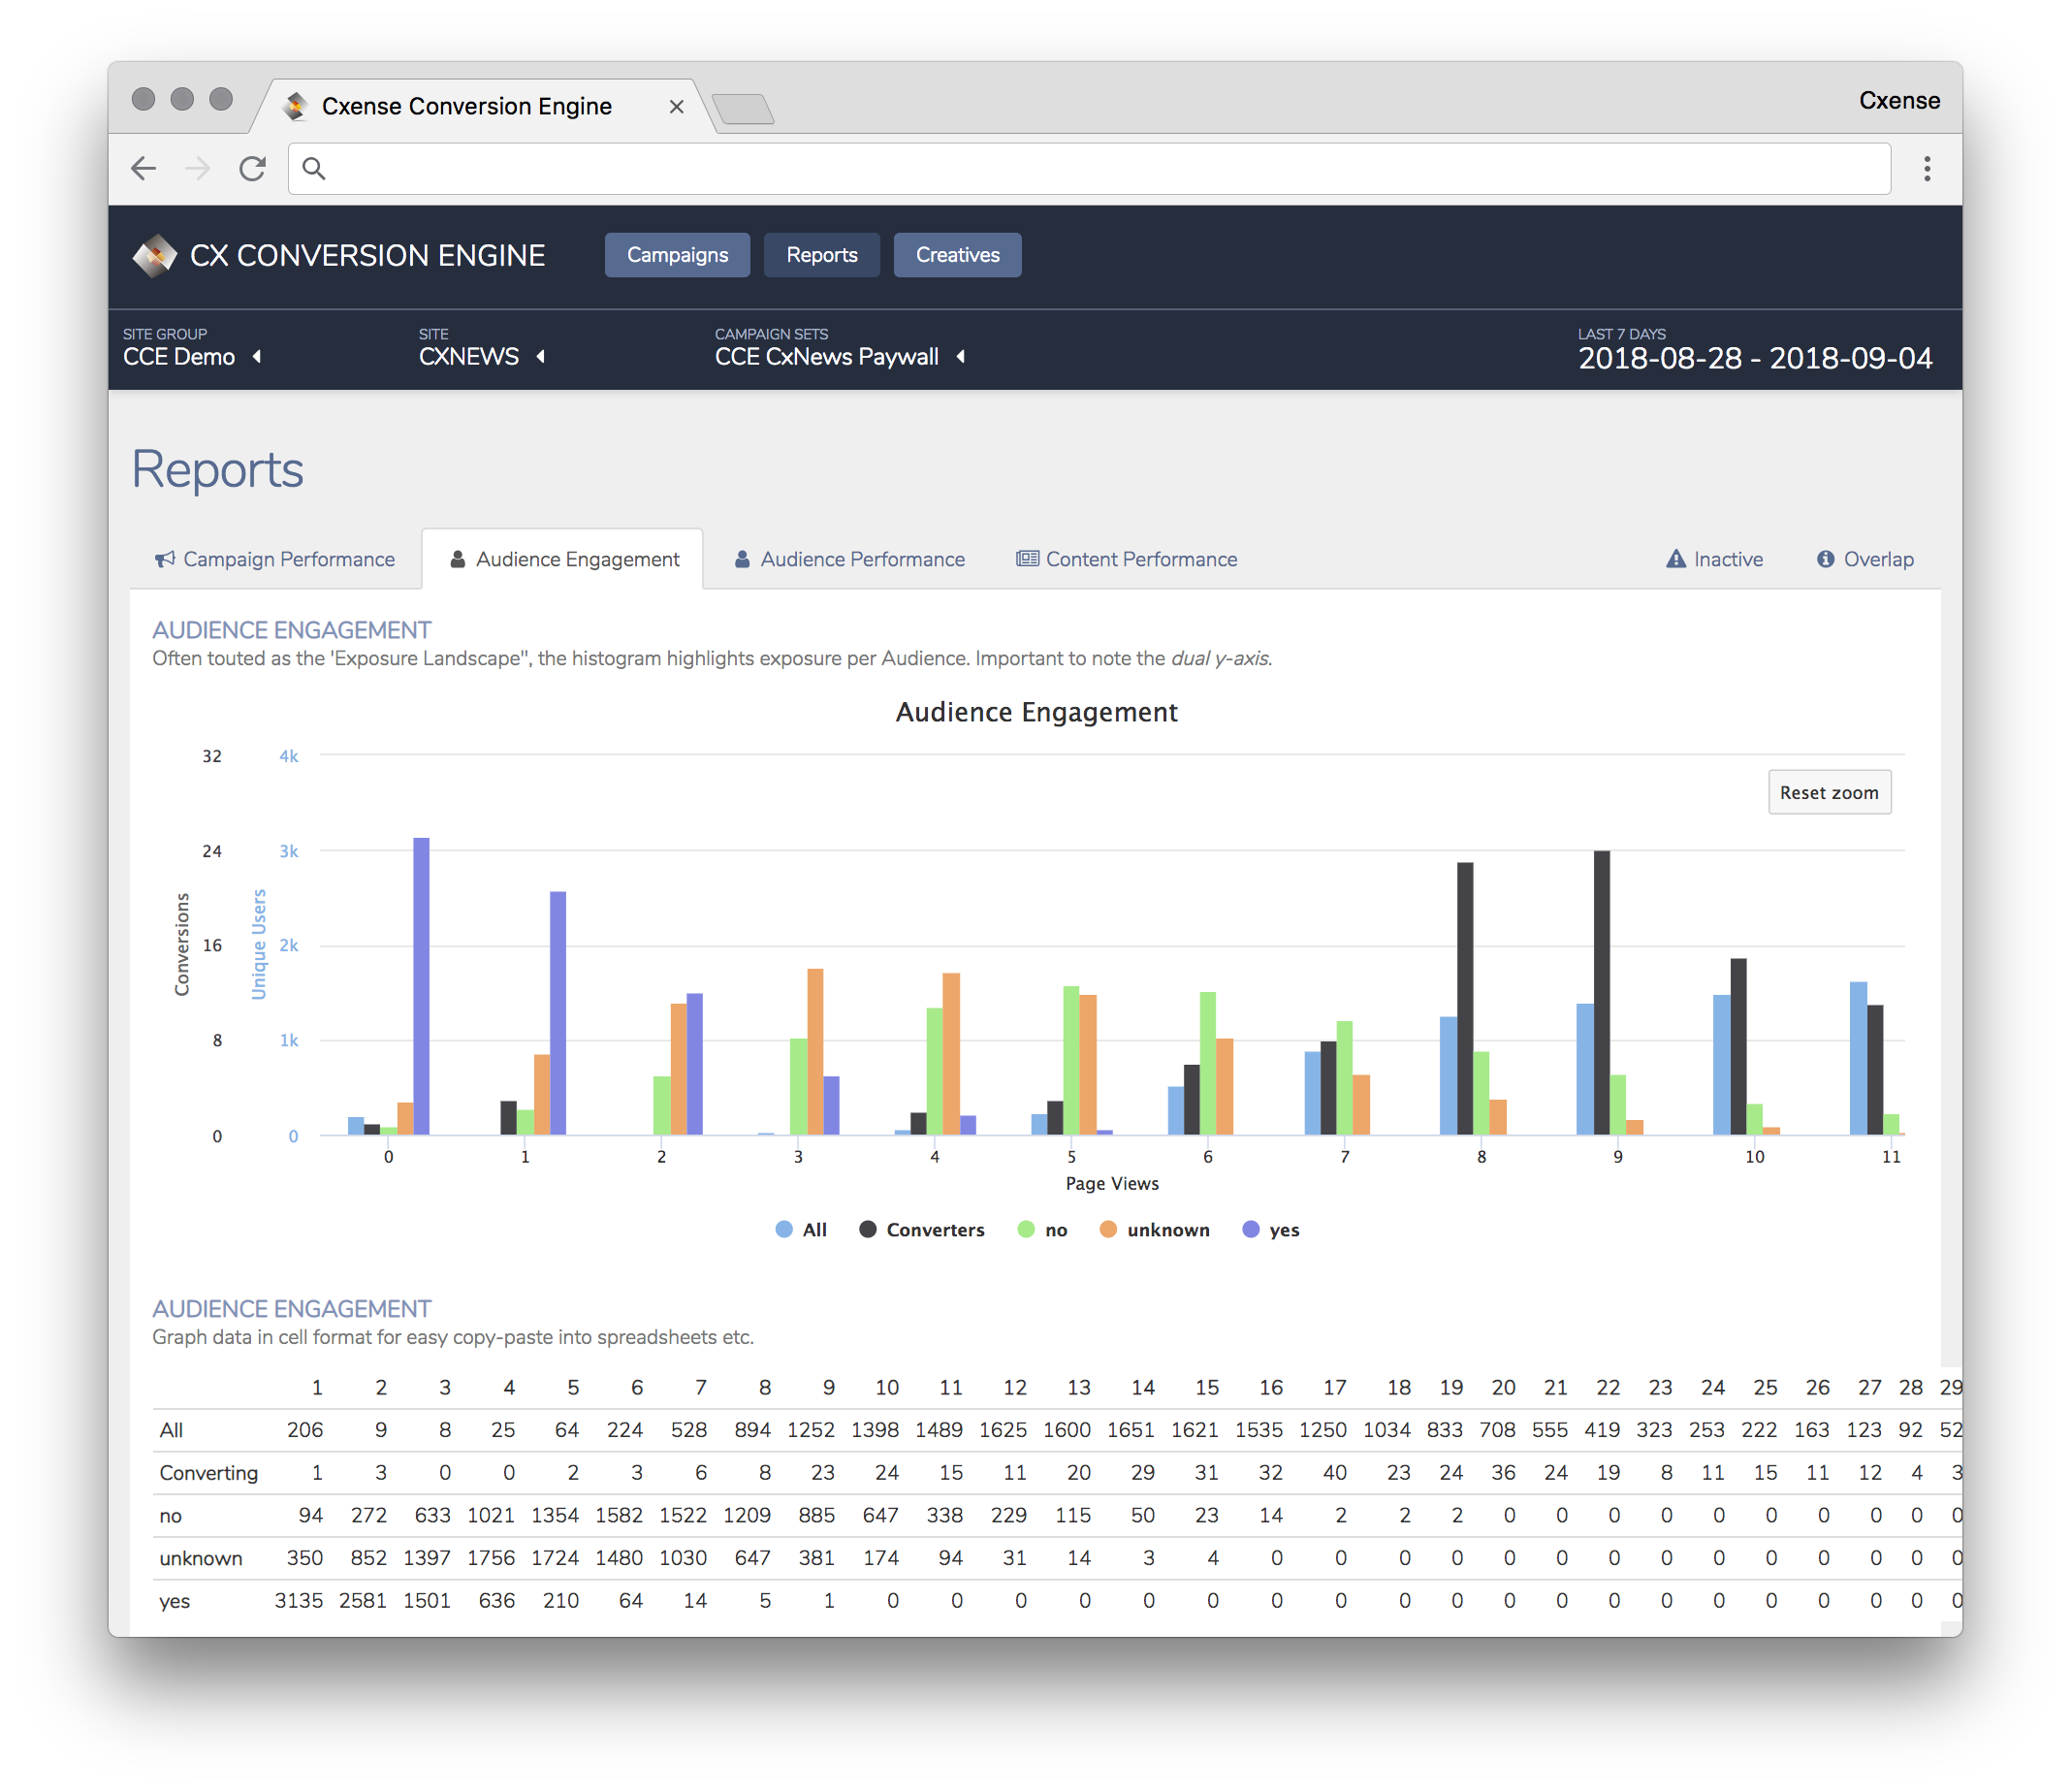Switch to the Audience Performance tab
This screenshot has height=1792, width=2071.
point(849,559)
